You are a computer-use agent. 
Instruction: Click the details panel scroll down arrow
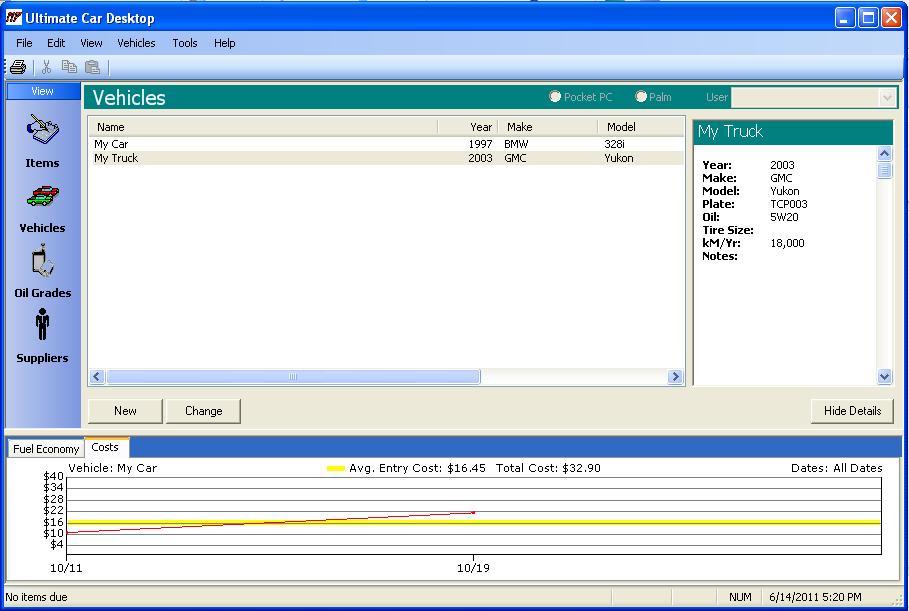885,377
